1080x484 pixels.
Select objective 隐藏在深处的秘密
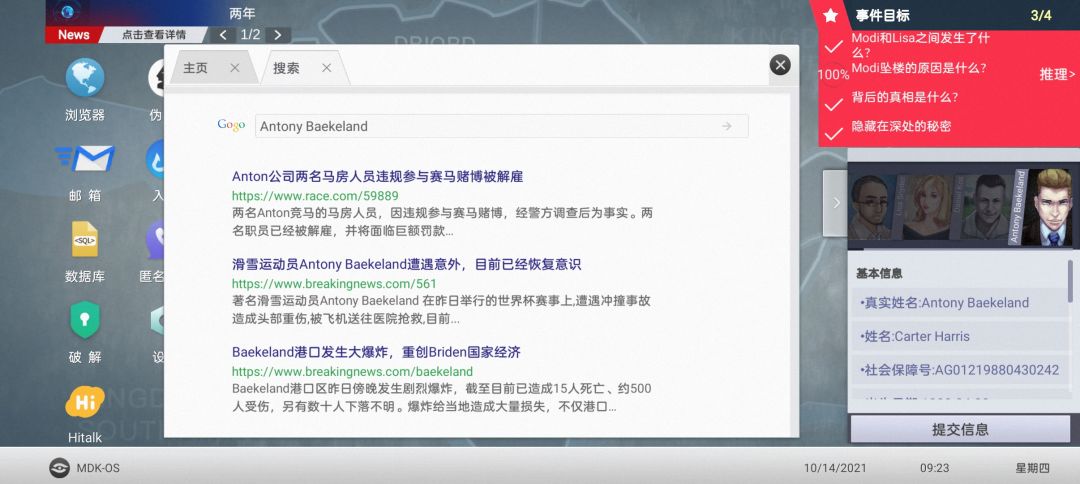coord(900,126)
